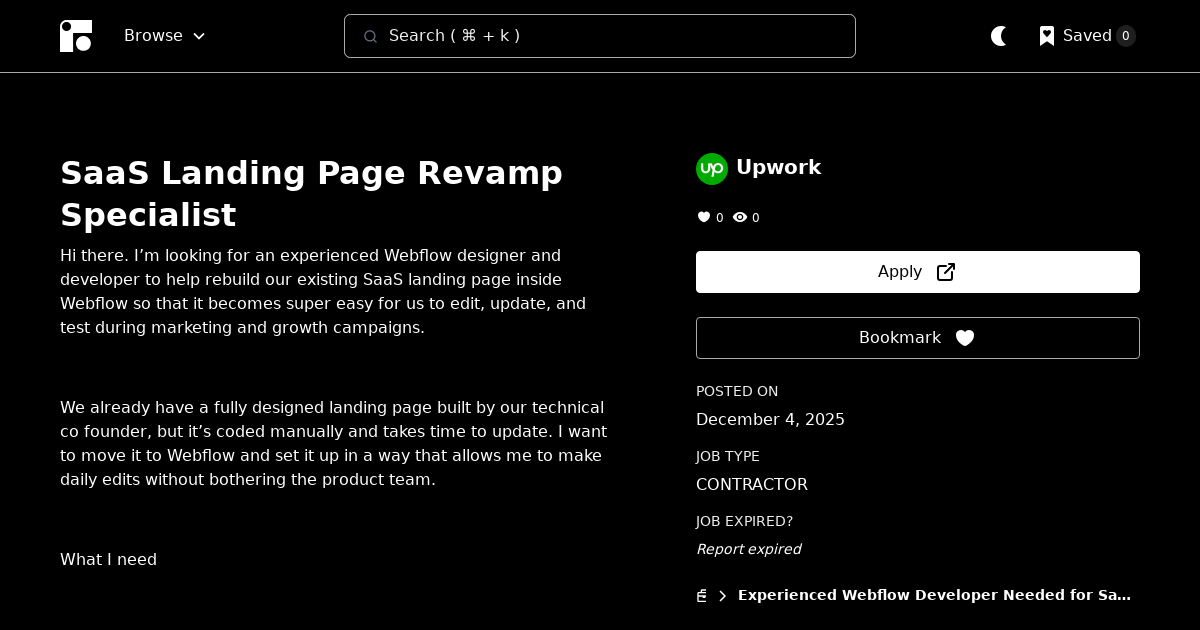Click the external link icon on Apply button
This screenshot has width=1200, height=630.
click(x=945, y=271)
